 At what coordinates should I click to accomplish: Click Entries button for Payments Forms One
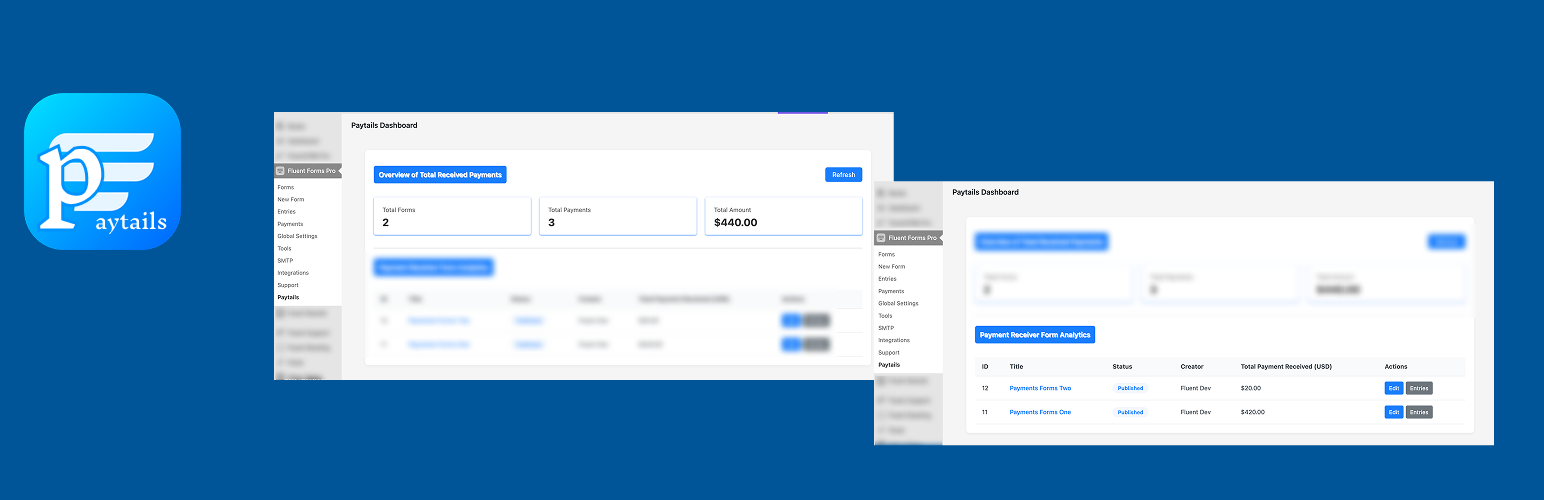pos(1419,412)
